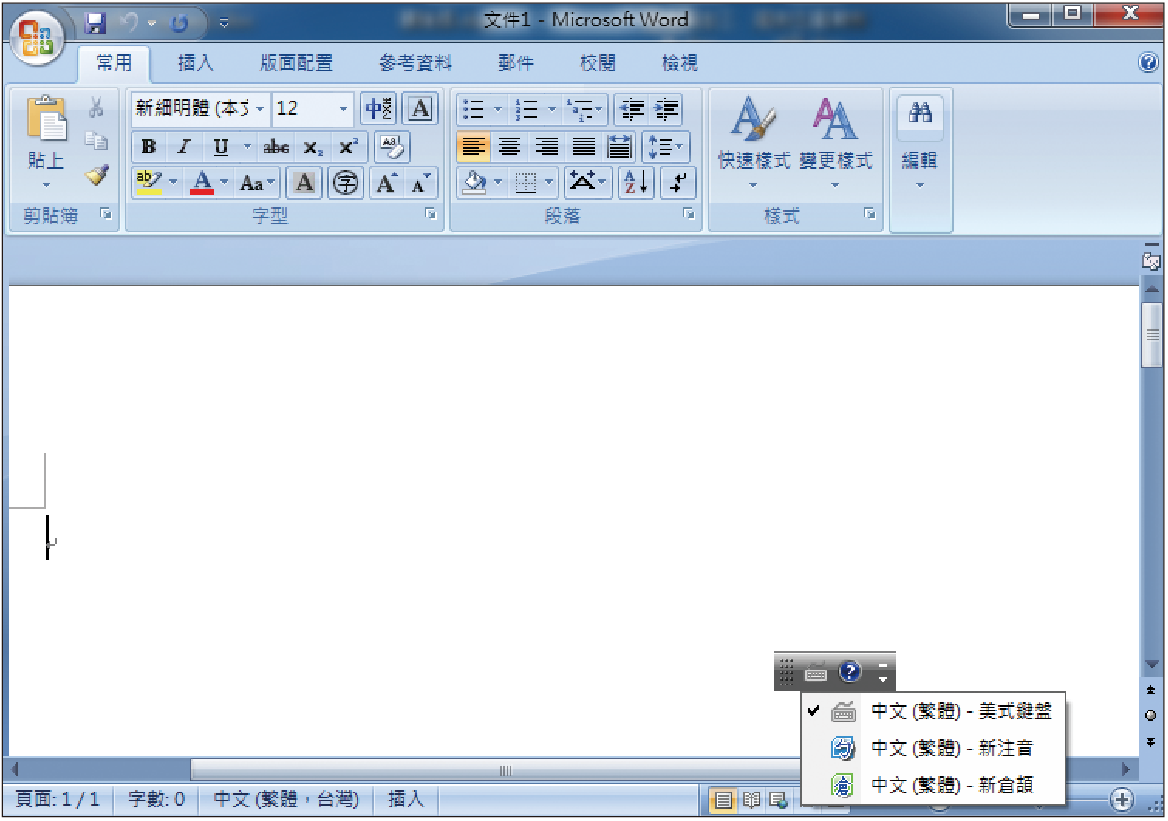1168x821 pixels.
Task: Click the horizontal scrollbar thumb
Action: [504, 770]
